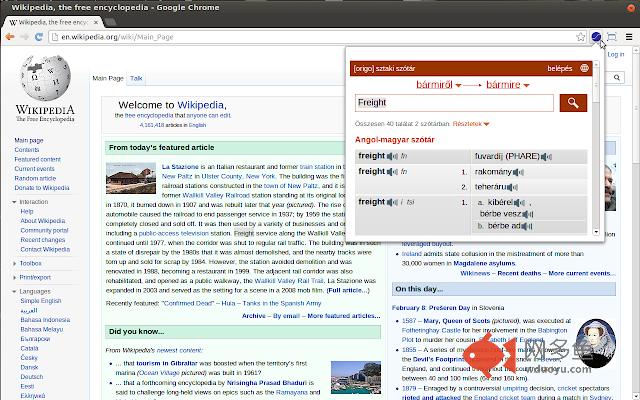Viewport: 640px width, 400px height.
Task: Click the magnifier search button in dictionary popup
Action: (x=573, y=102)
